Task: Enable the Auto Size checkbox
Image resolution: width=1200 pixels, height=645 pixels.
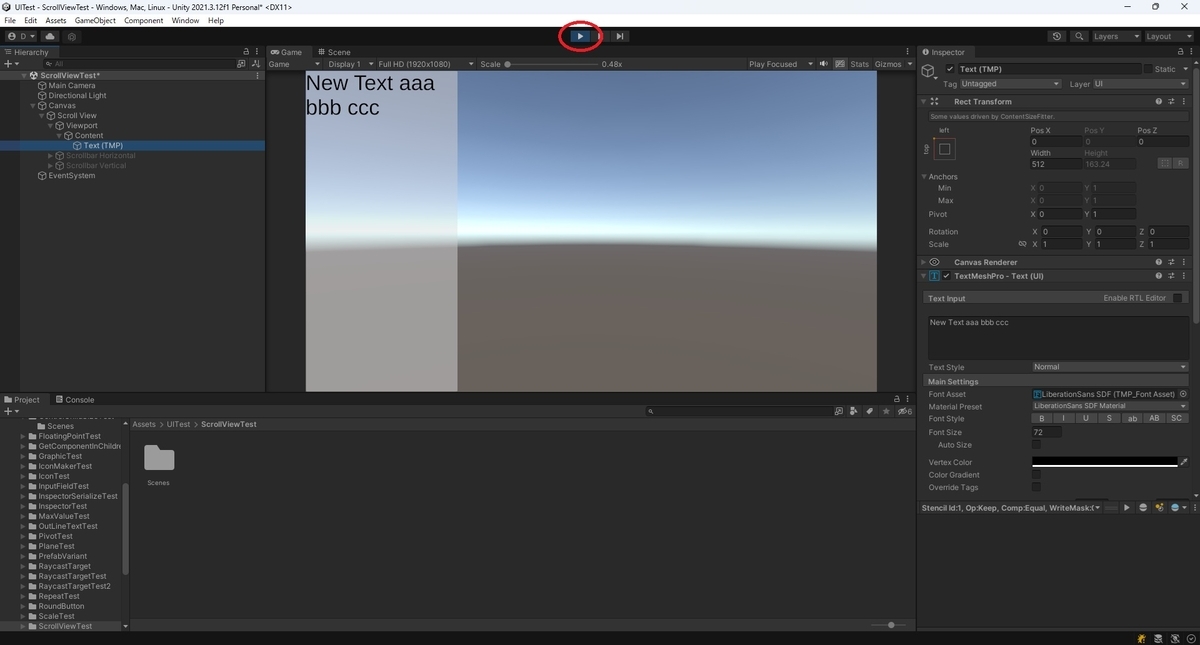Action: (x=1036, y=444)
